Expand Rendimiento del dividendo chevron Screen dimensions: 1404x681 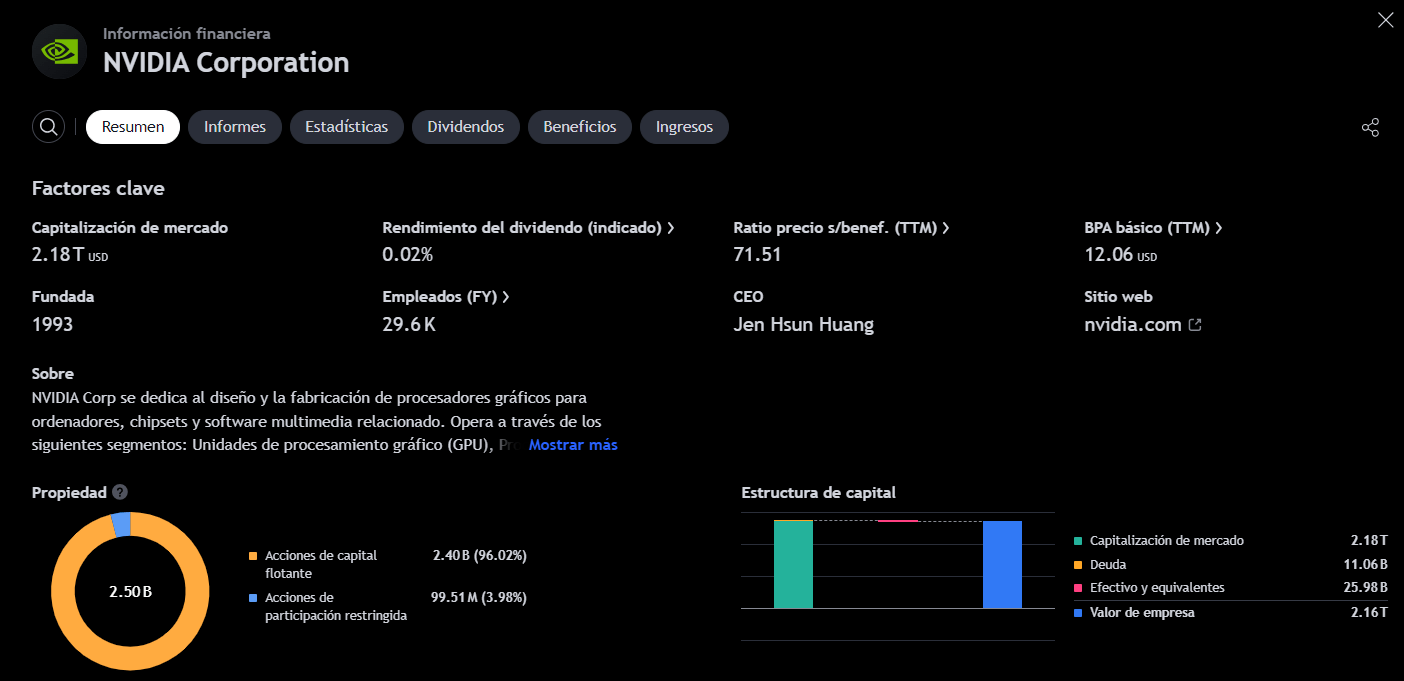pyautogui.click(x=671, y=228)
